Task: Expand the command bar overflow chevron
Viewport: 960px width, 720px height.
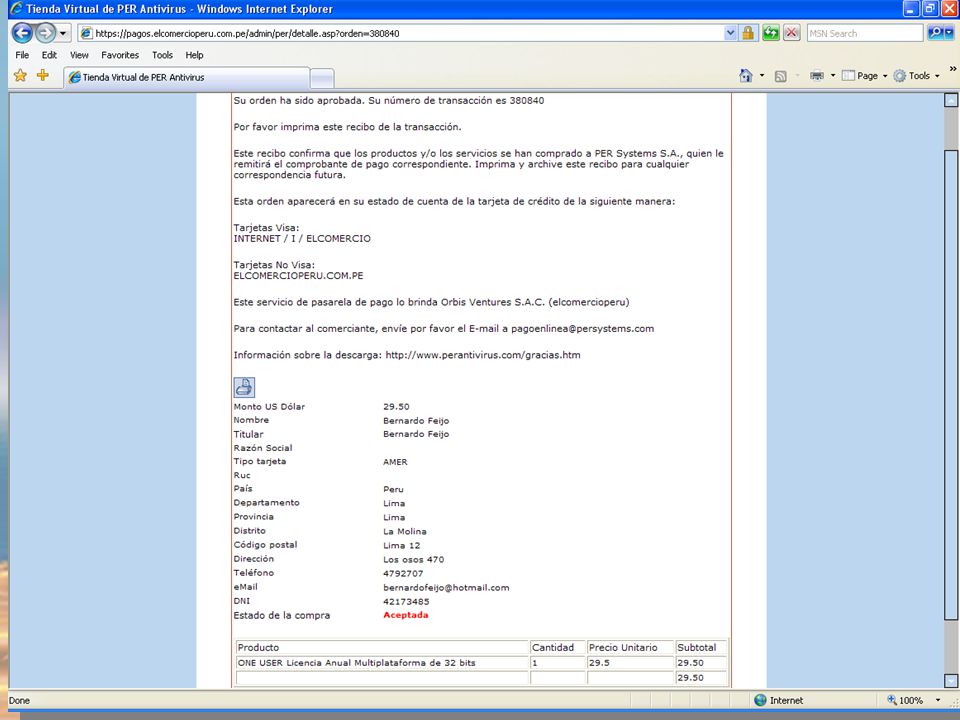Action: (953, 69)
